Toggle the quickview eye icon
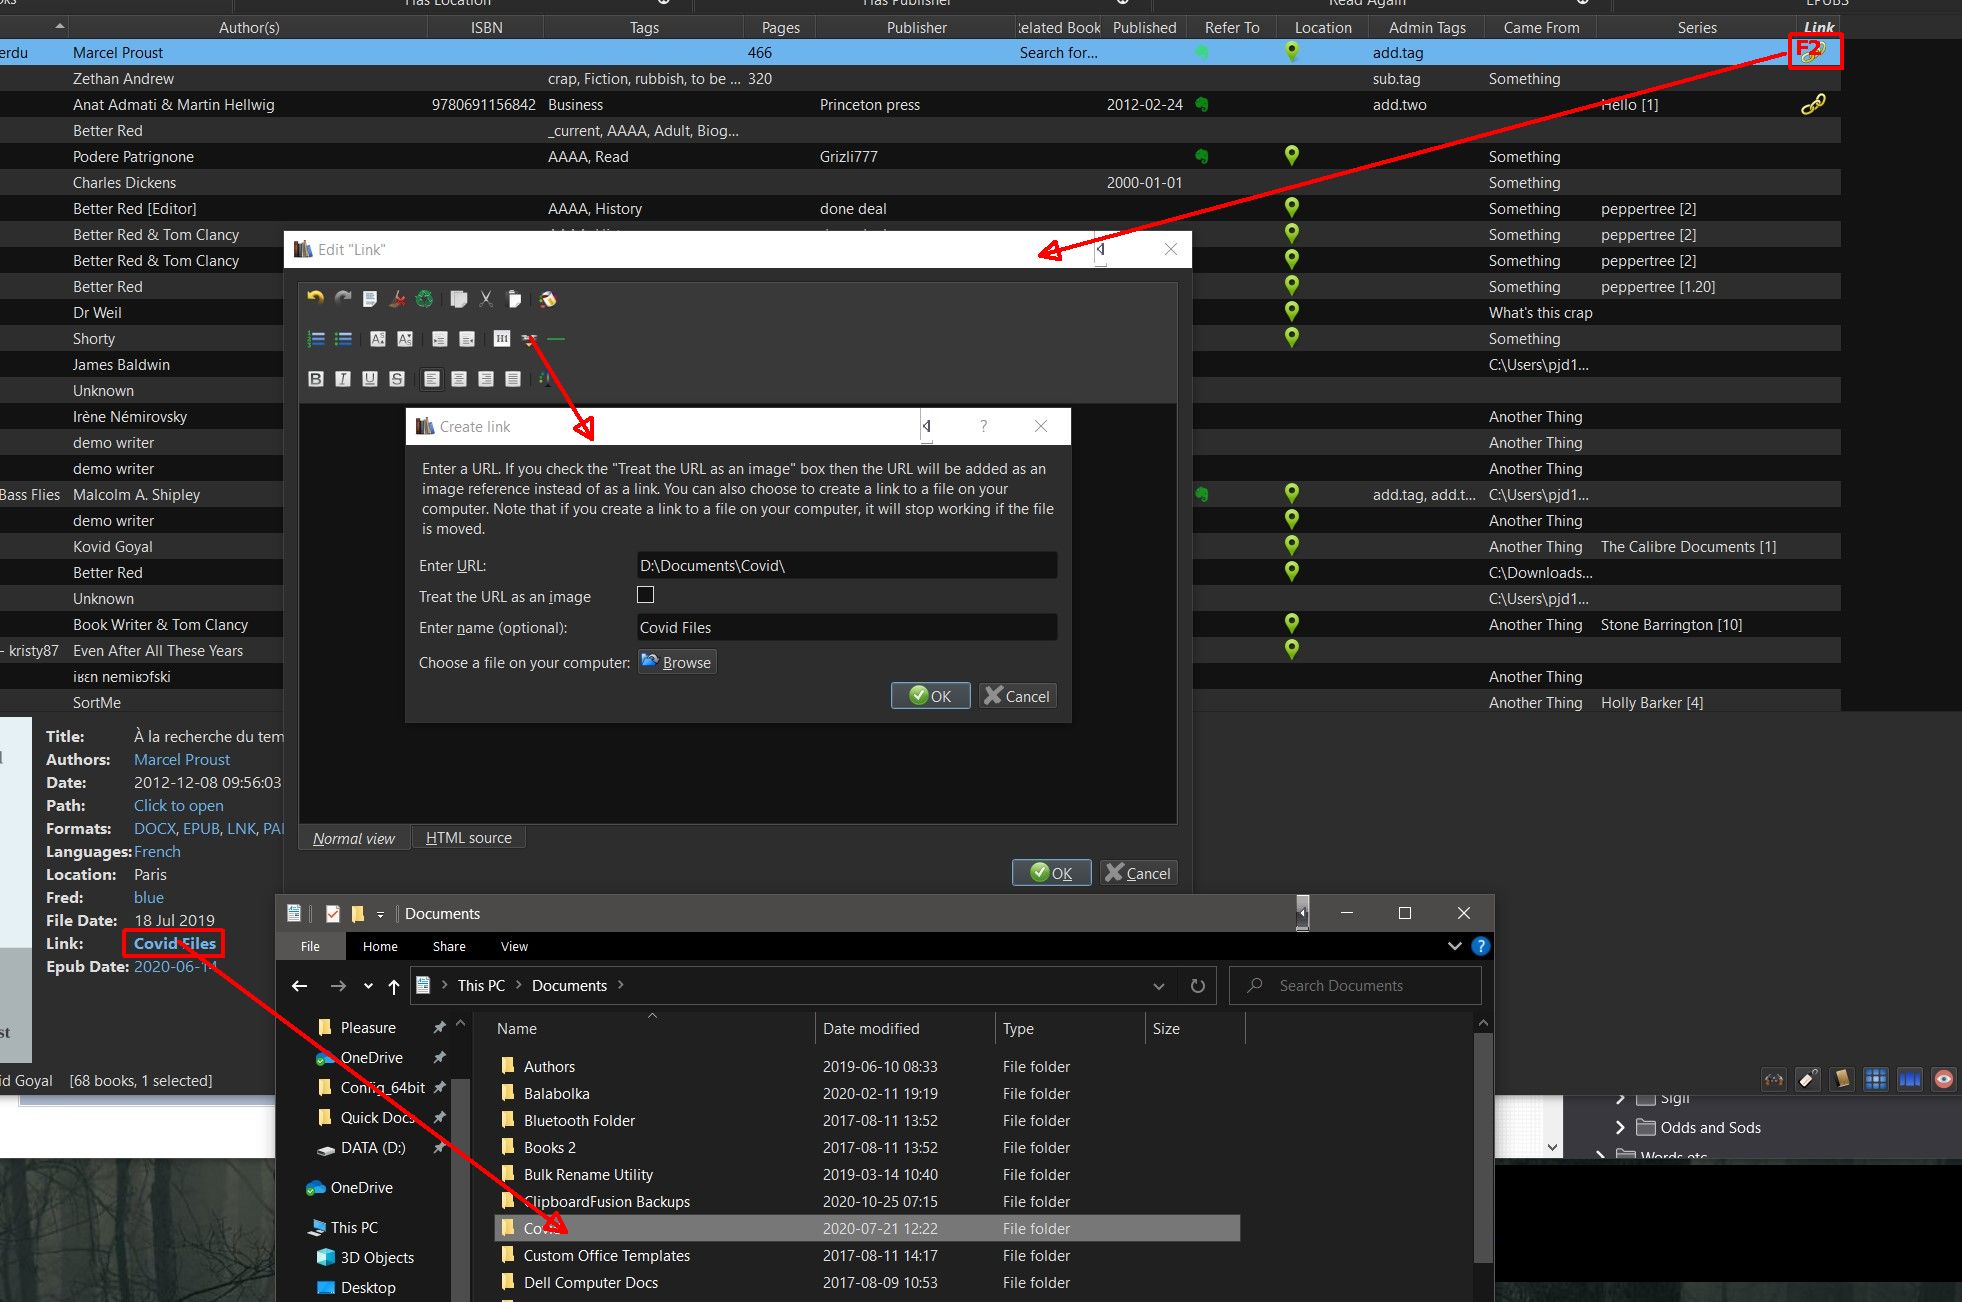 pos(1943,1078)
